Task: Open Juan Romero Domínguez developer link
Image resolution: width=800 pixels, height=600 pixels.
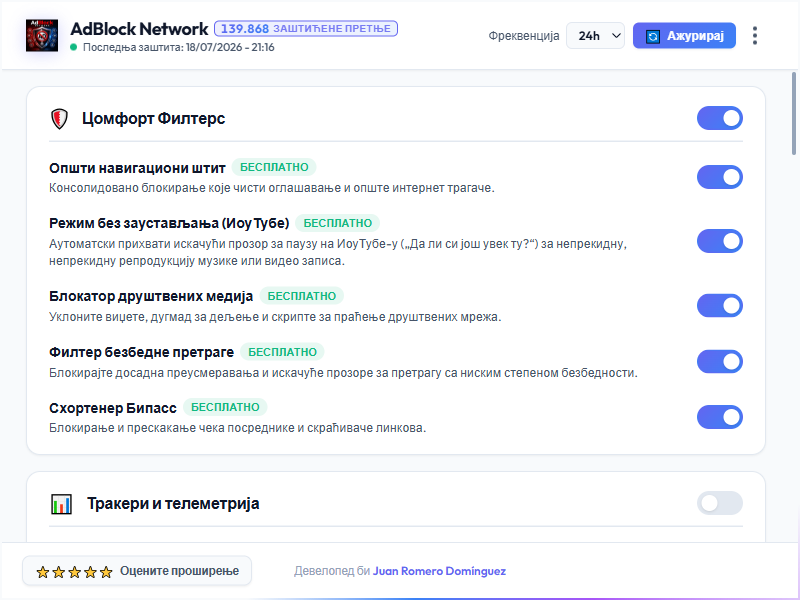Action: click(x=439, y=571)
